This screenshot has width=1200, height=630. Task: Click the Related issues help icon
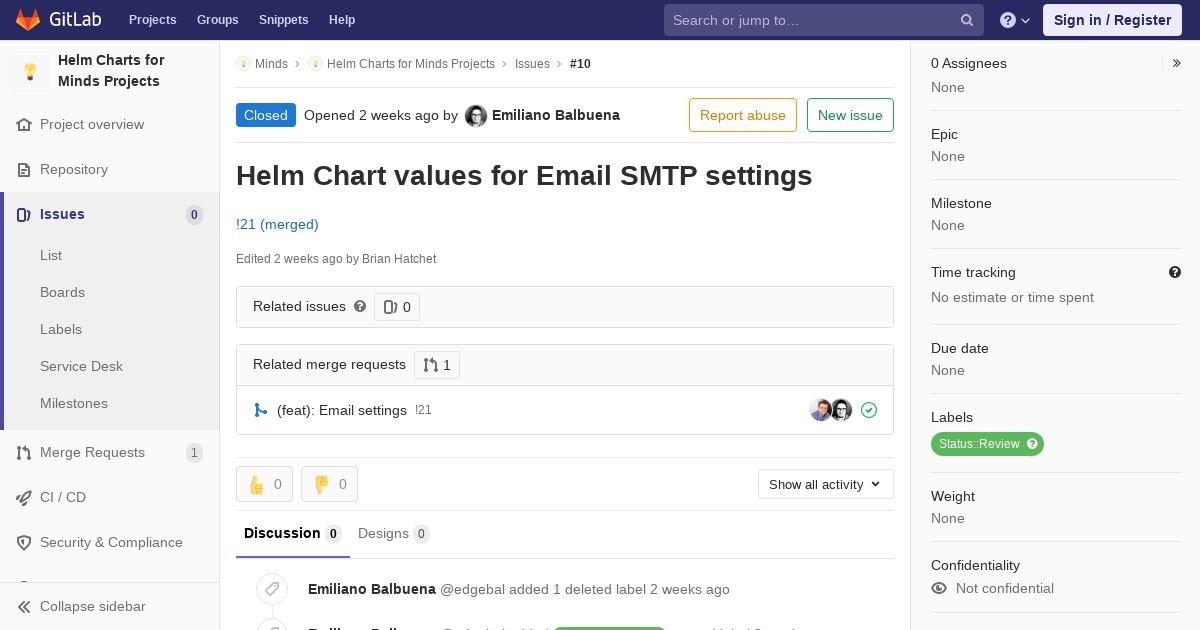click(x=360, y=306)
